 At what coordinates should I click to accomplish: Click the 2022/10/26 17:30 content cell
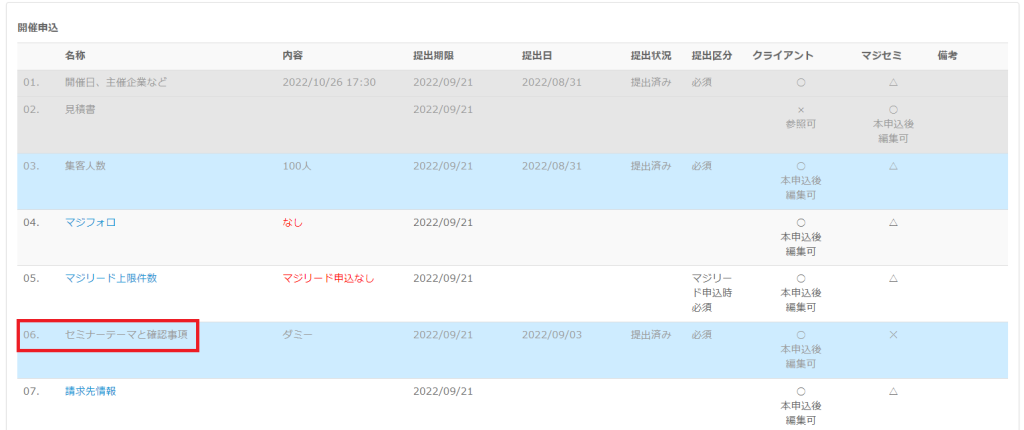point(329,82)
